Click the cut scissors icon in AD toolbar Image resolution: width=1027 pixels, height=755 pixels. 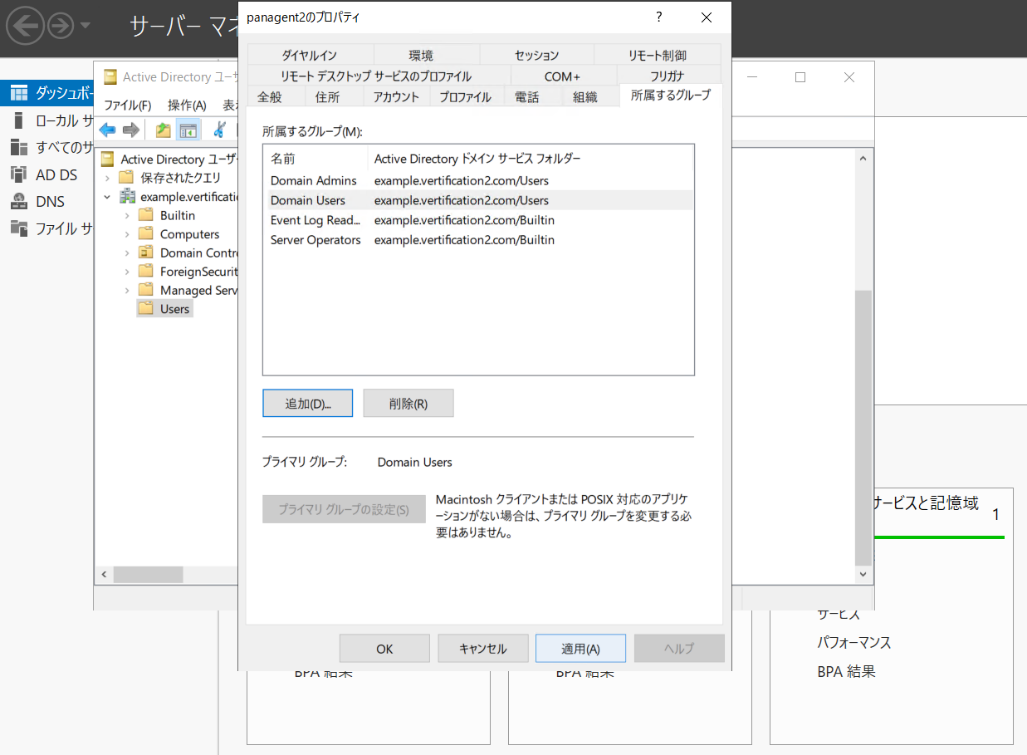click(220, 130)
